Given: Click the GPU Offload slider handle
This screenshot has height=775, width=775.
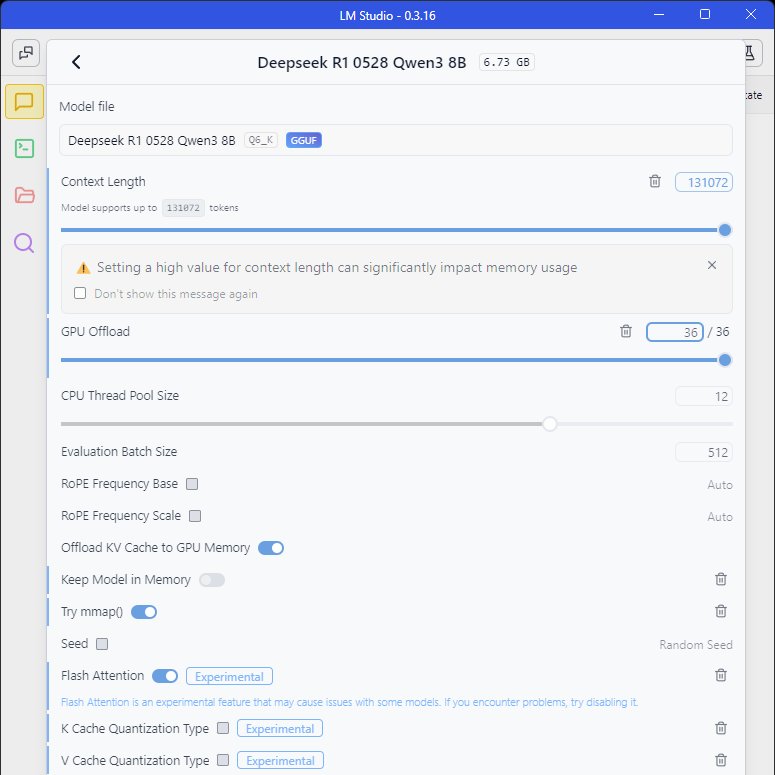Looking at the screenshot, I should (x=725, y=360).
